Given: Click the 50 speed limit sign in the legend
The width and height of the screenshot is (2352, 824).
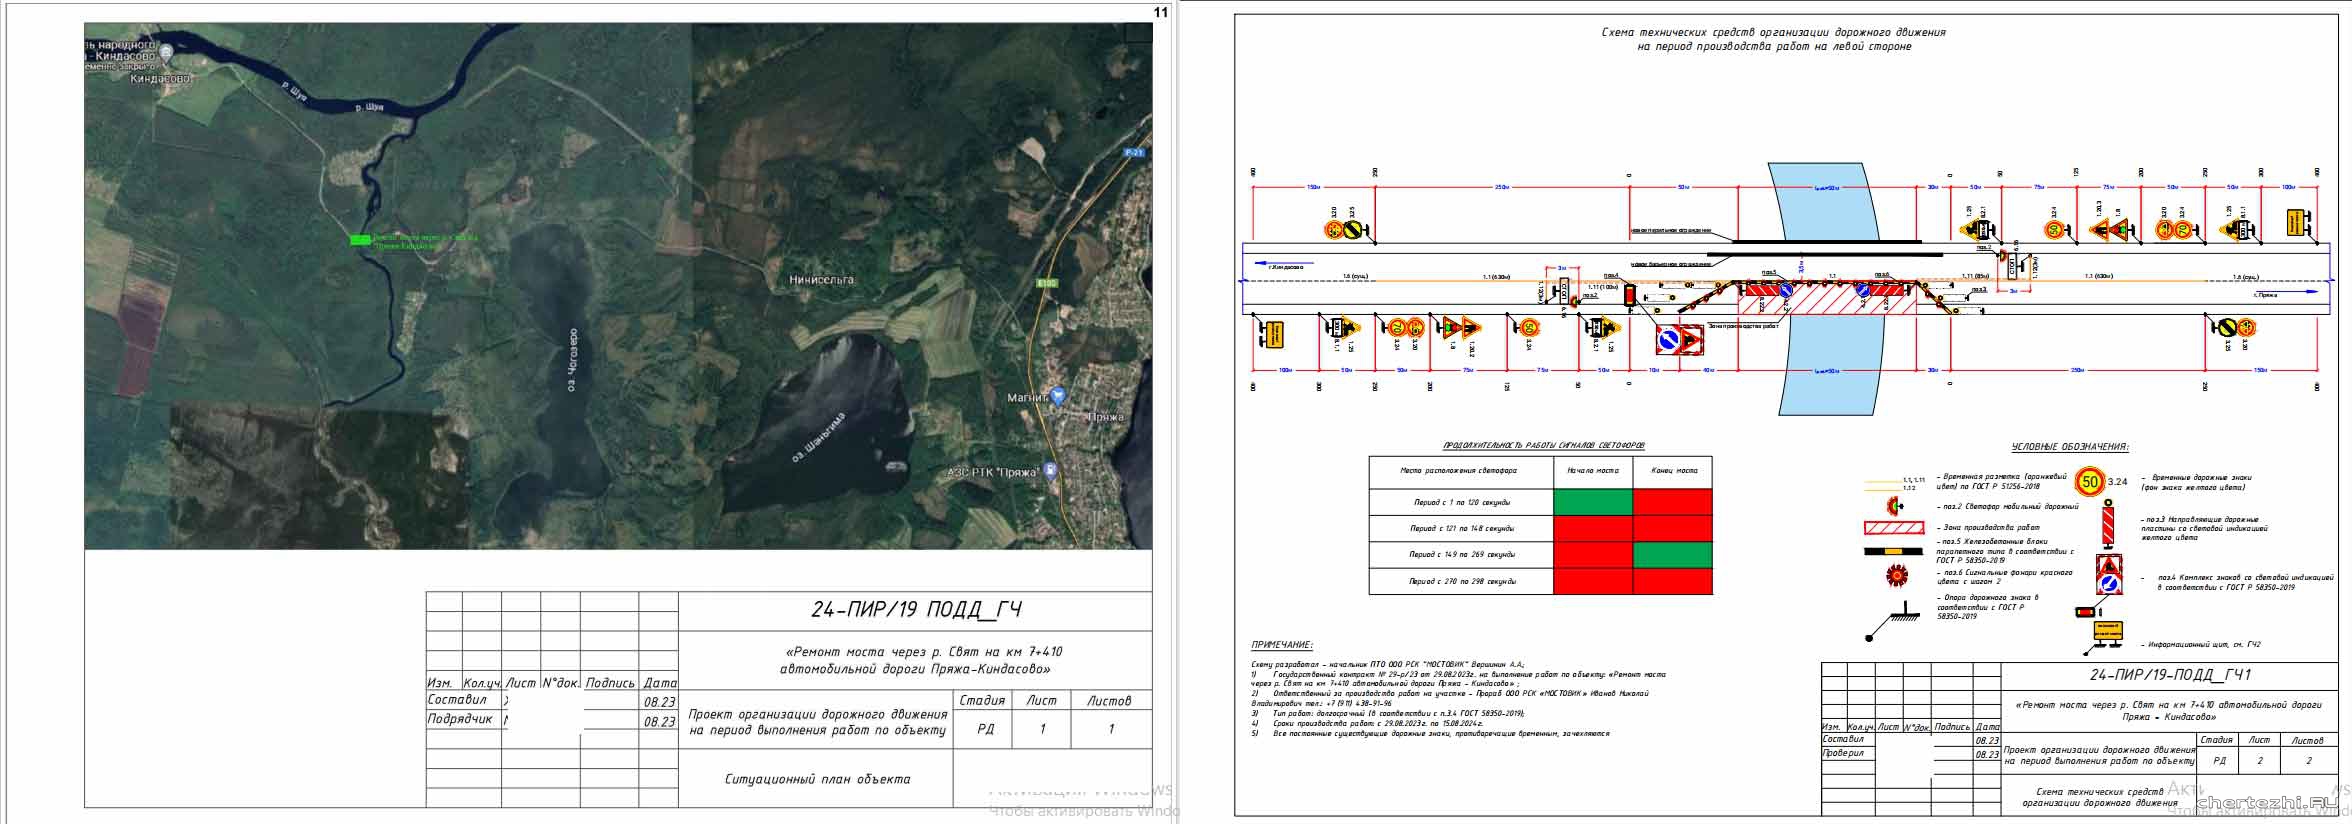Looking at the screenshot, I should 2089,482.
